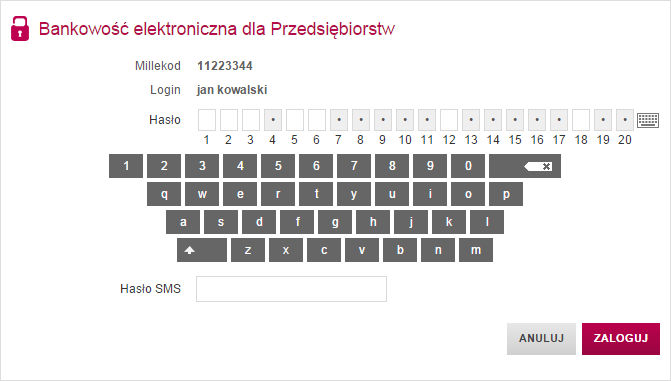
Task: Select password character box 12
Action: [x=449, y=120]
